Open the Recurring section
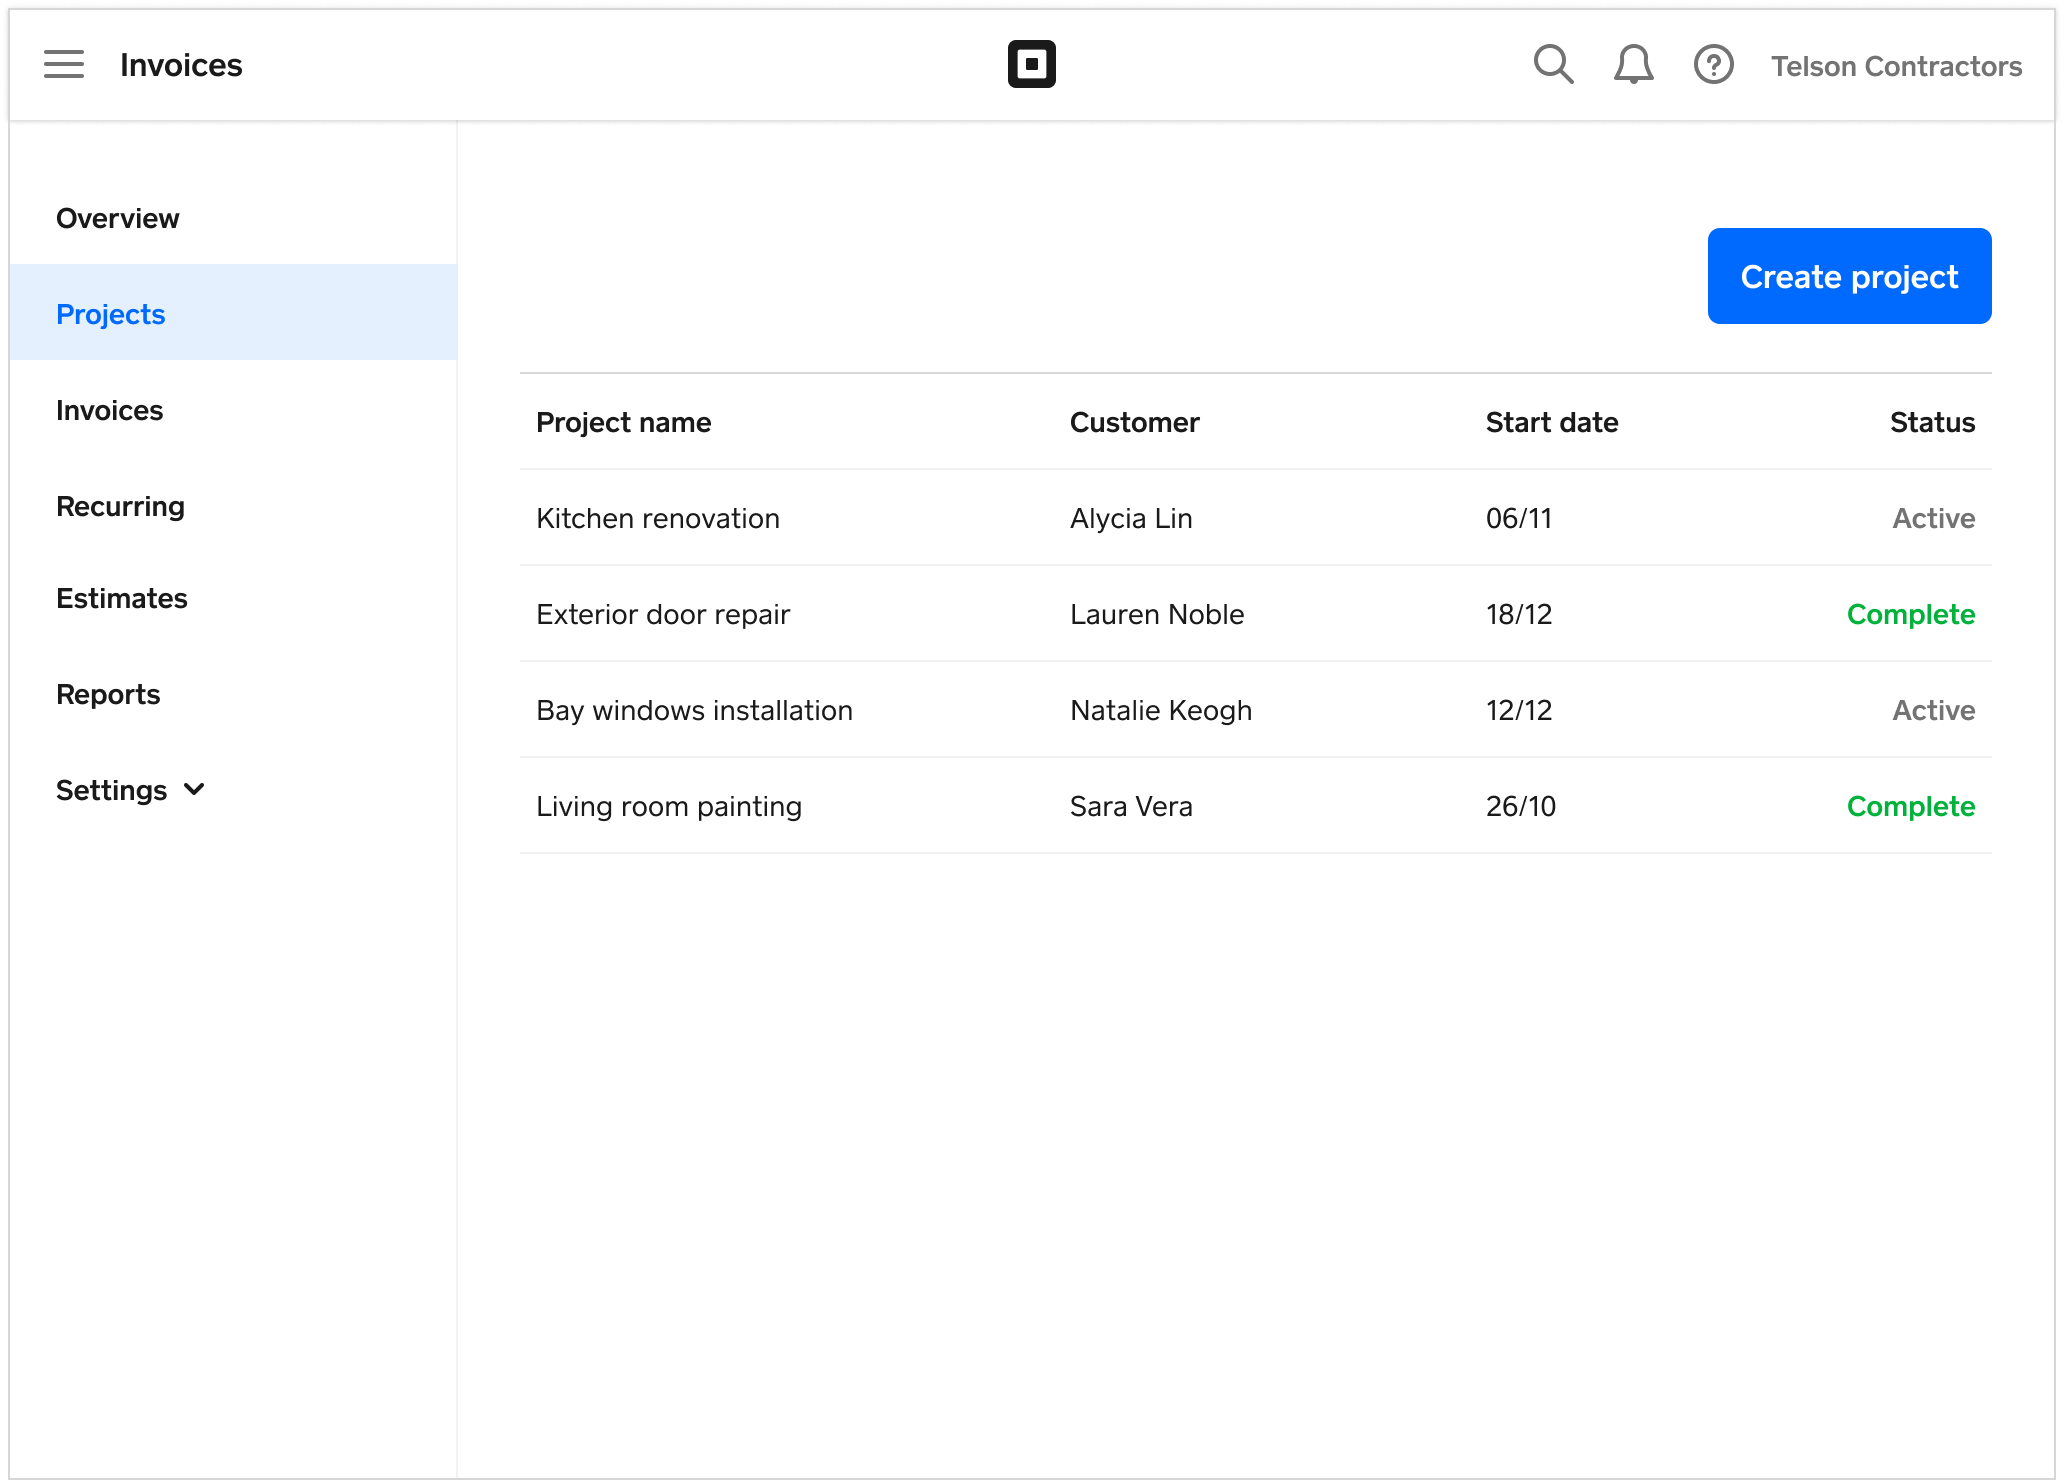 120,506
